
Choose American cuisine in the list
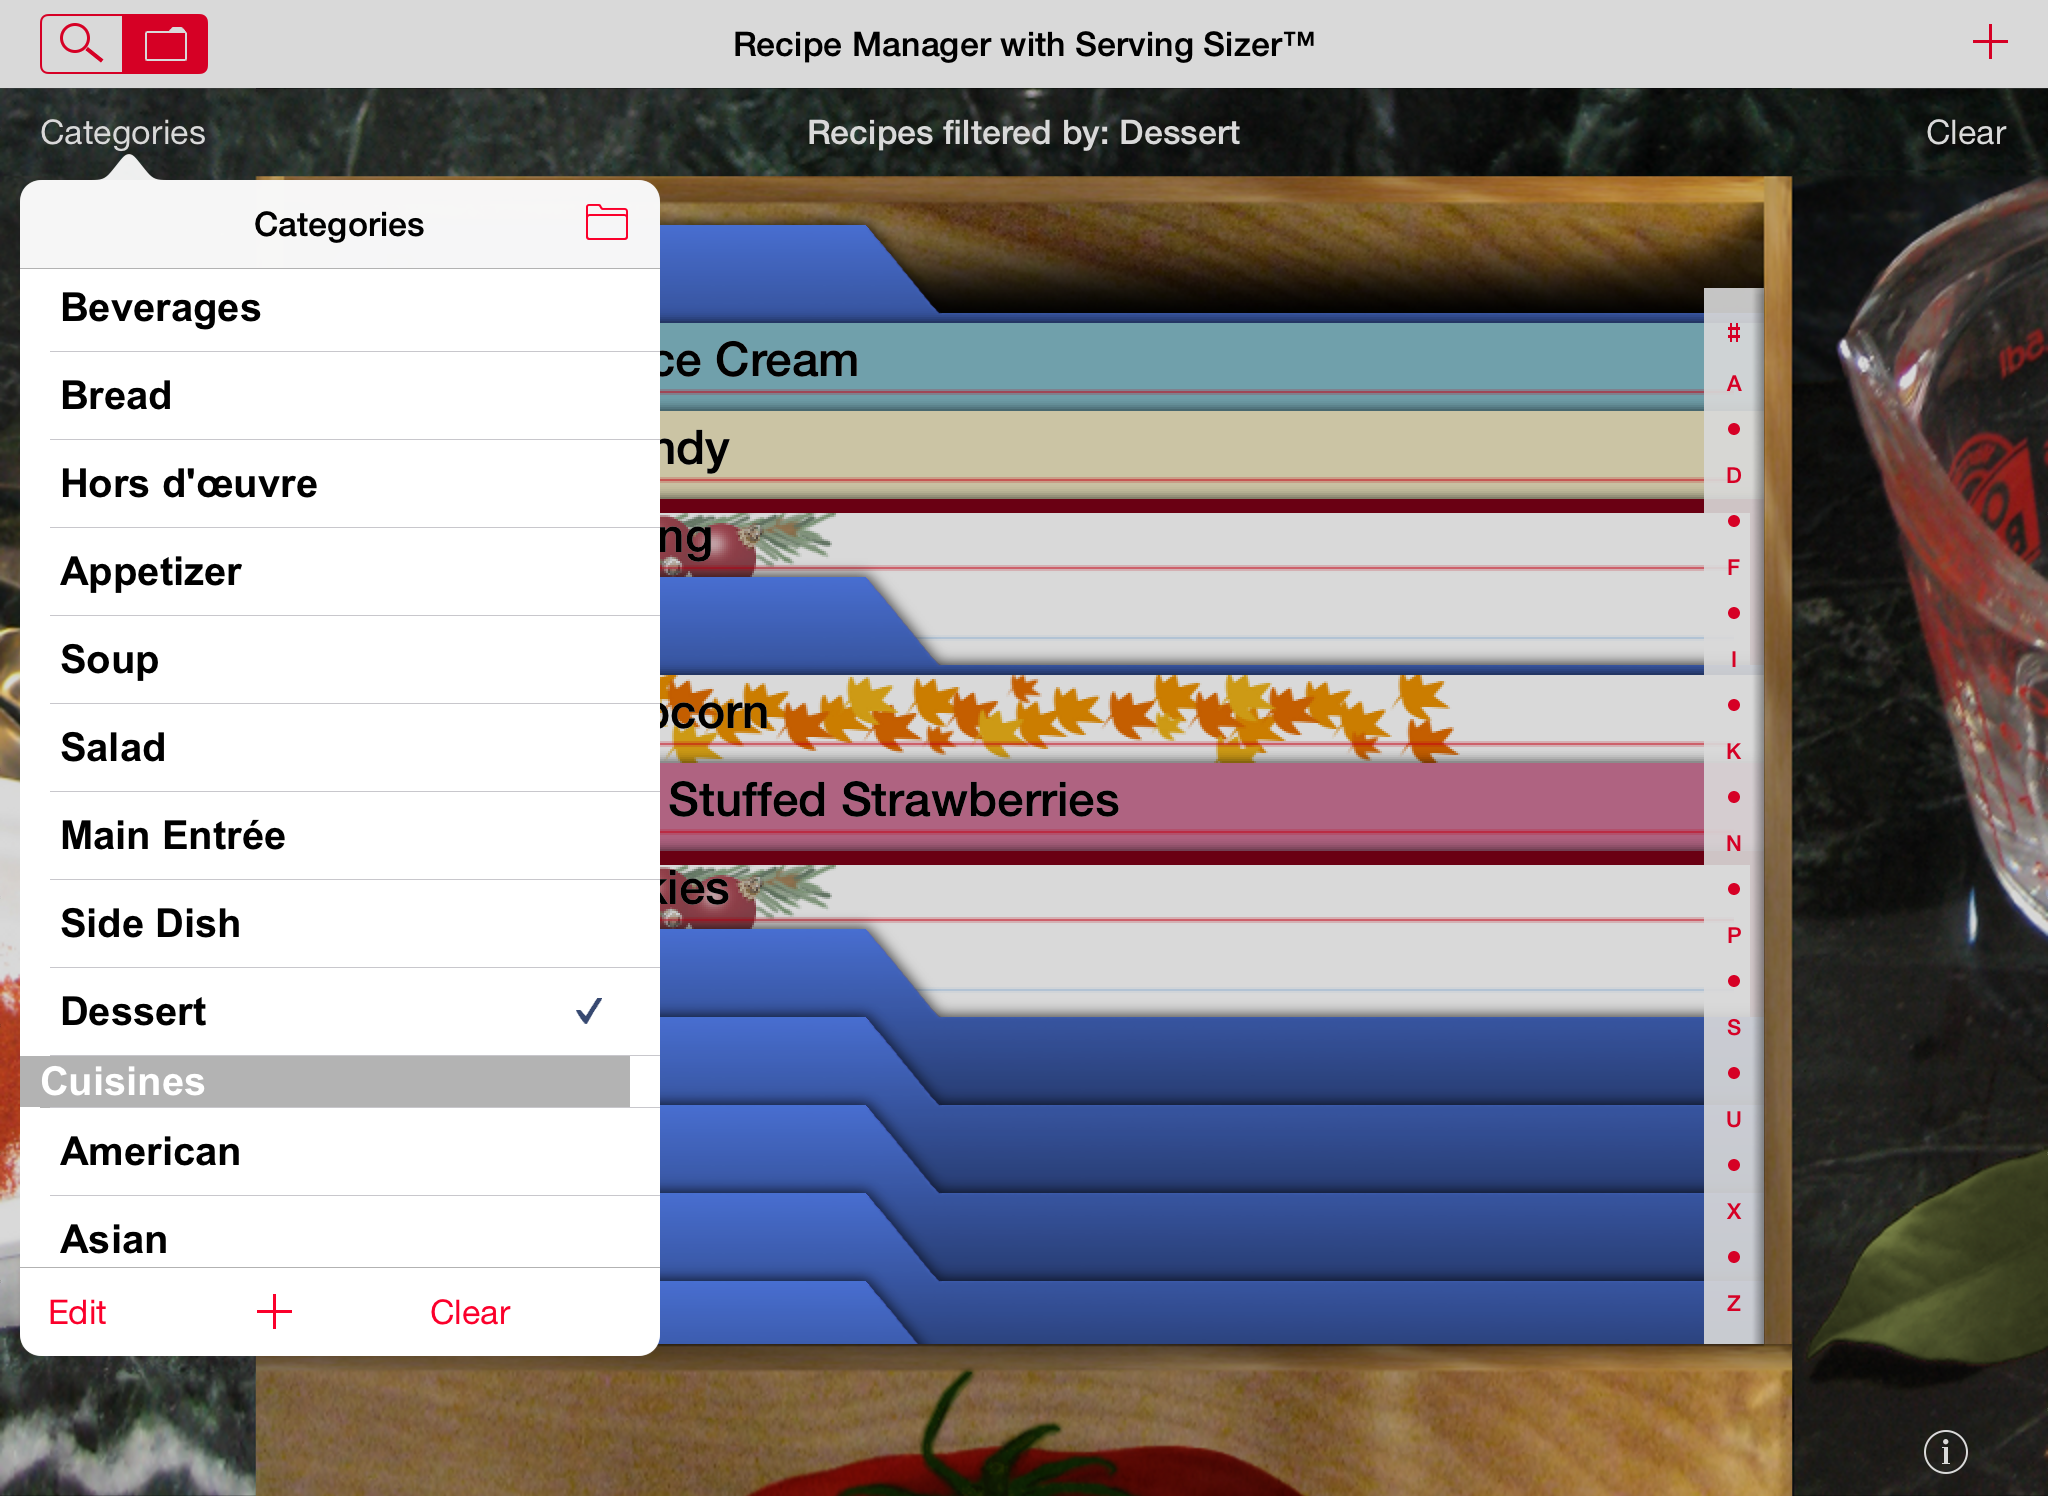click(x=150, y=1152)
